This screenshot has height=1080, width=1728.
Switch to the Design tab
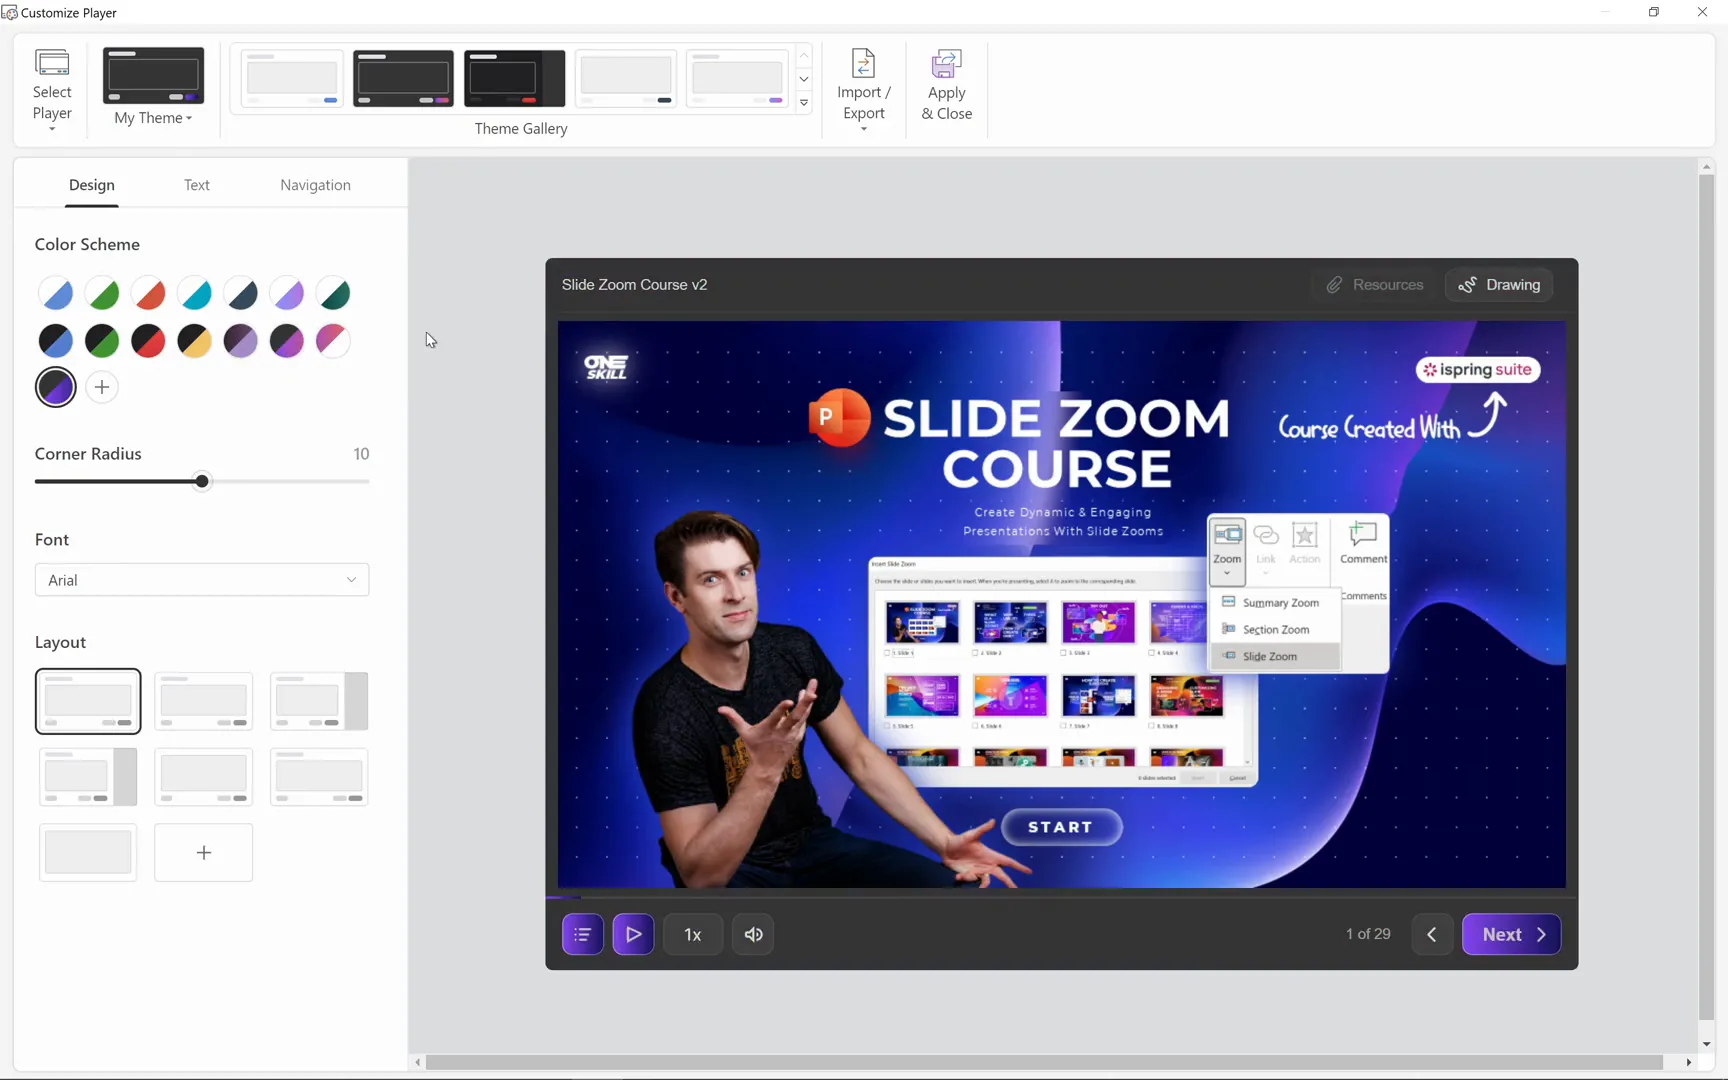[92, 185]
